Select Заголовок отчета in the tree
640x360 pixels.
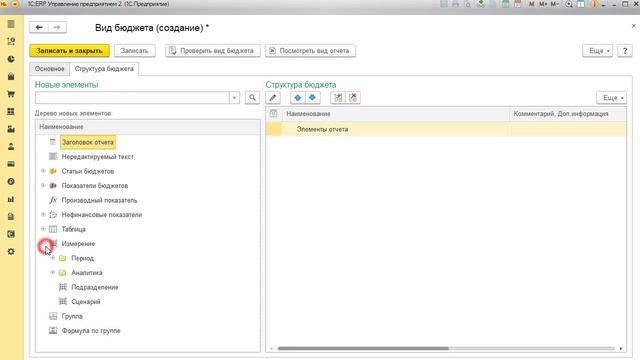(x=88, y=142)
